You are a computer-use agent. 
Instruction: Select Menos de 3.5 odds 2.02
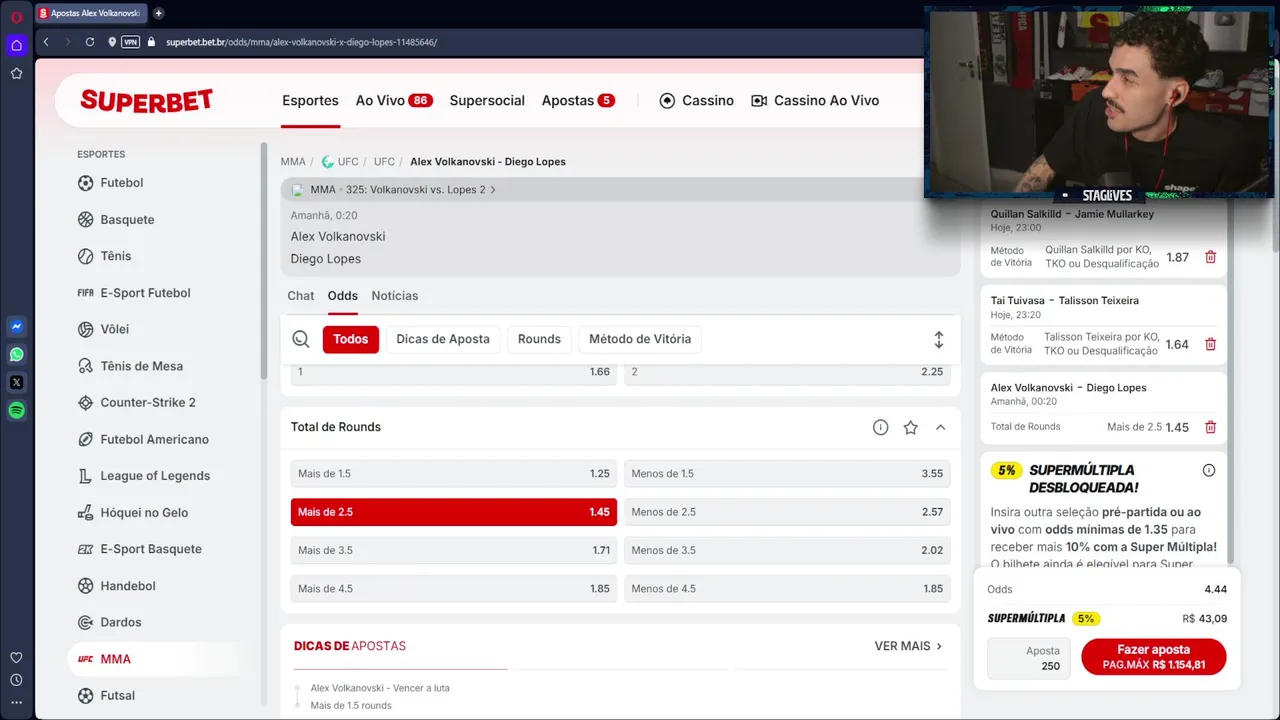click(787, 550)
